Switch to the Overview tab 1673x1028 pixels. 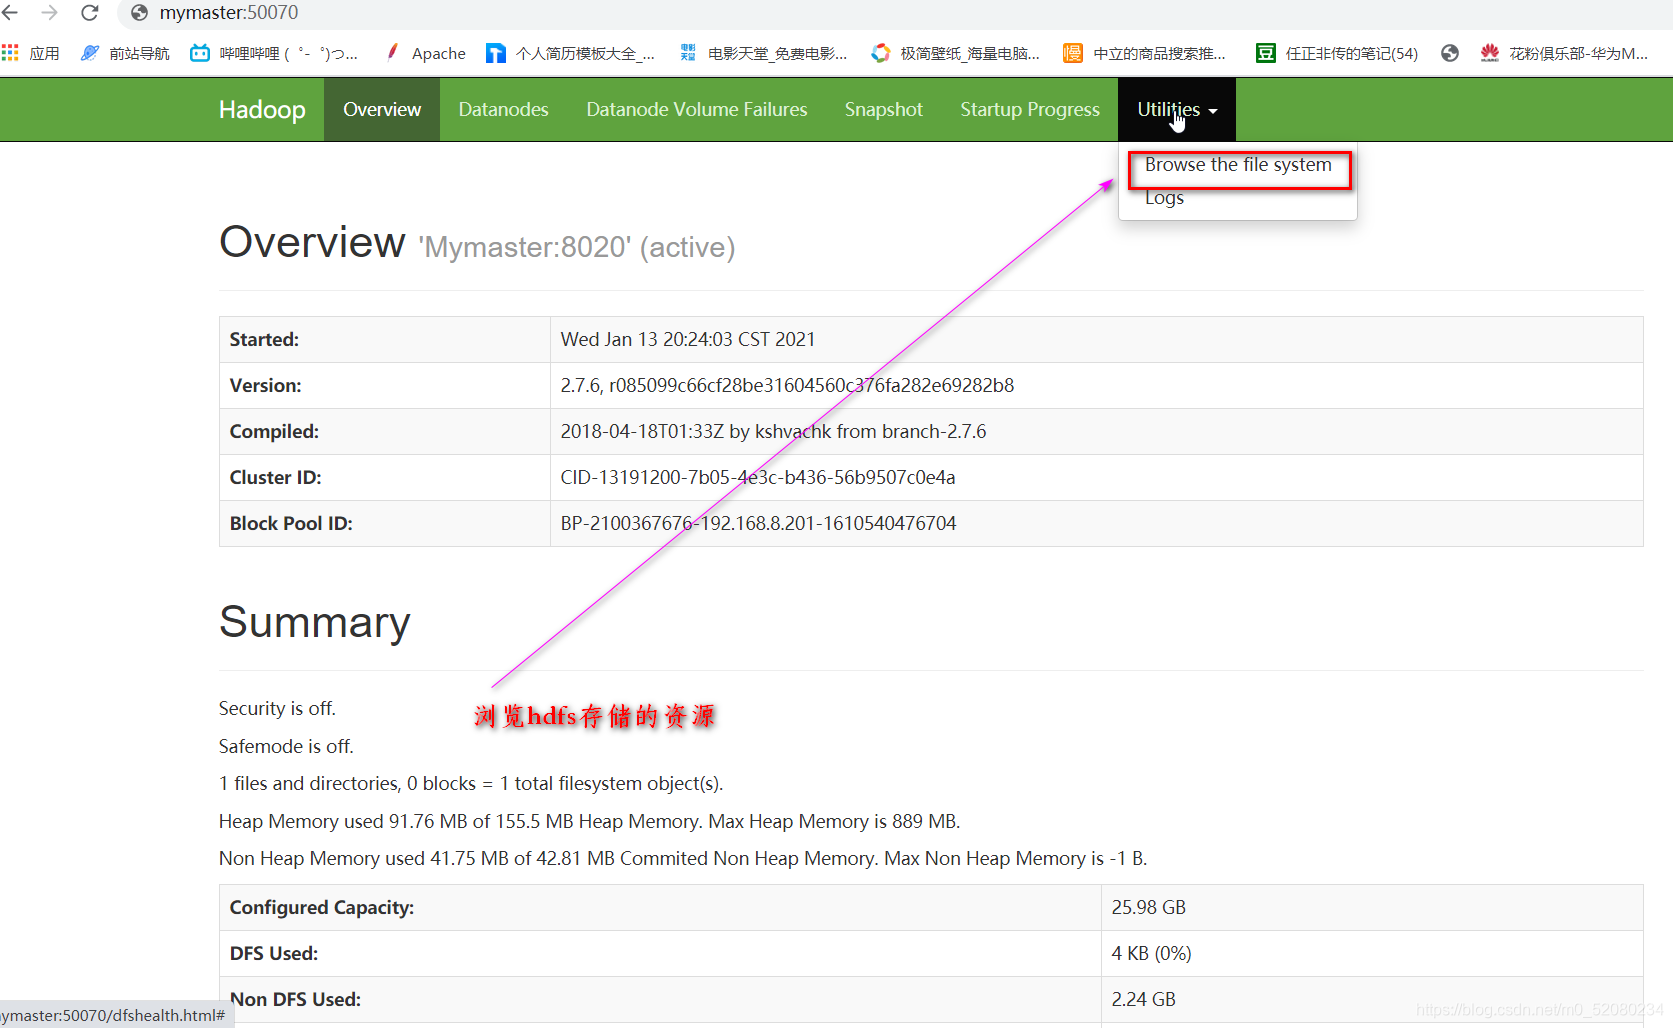[382, 109]
